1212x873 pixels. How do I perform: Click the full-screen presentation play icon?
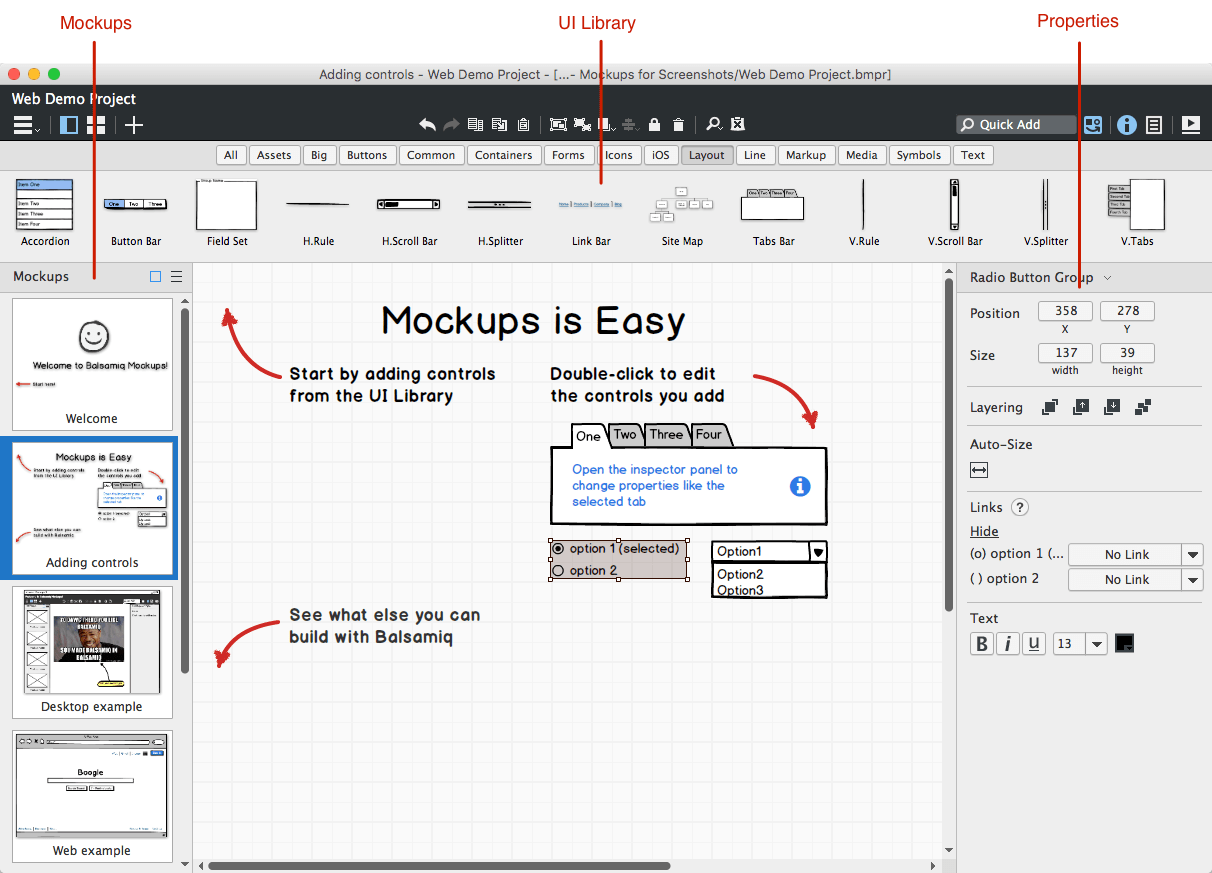[x=1190, y=125]
